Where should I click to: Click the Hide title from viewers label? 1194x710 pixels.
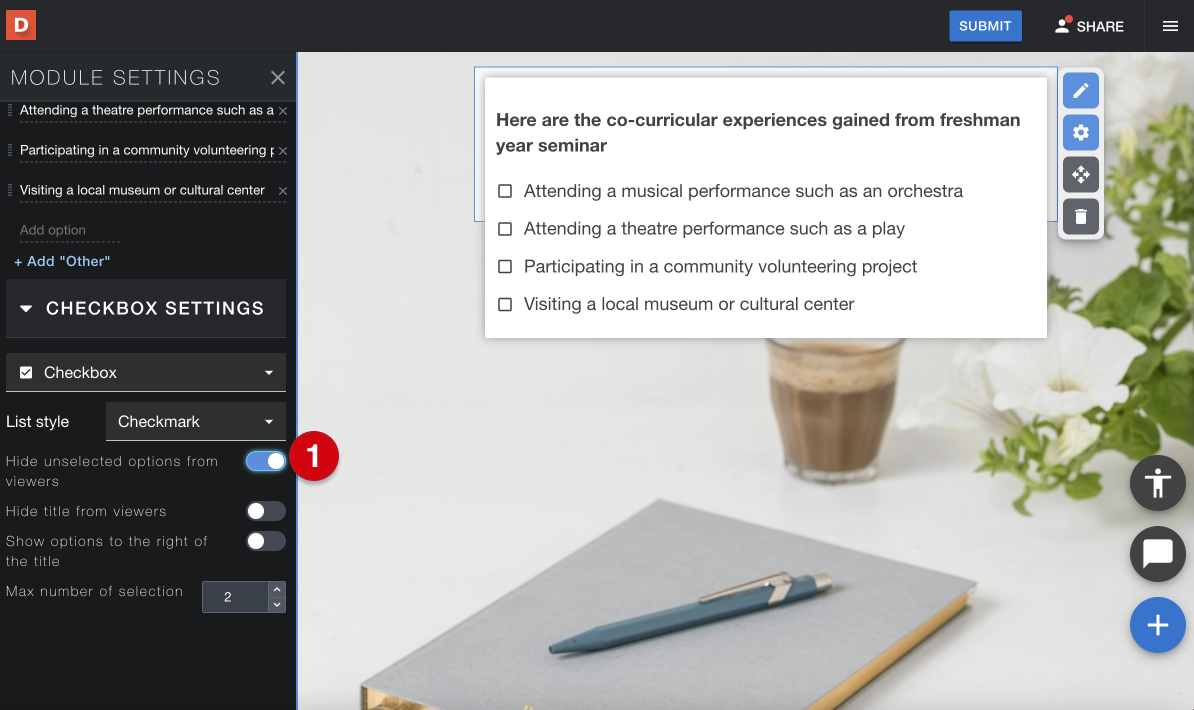point(86,511)
